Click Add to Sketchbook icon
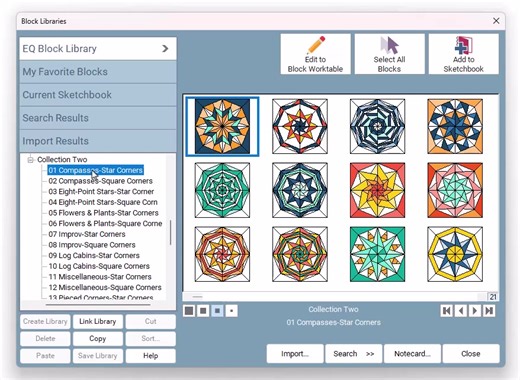This screenshot has height=380, width=520. 463,45
